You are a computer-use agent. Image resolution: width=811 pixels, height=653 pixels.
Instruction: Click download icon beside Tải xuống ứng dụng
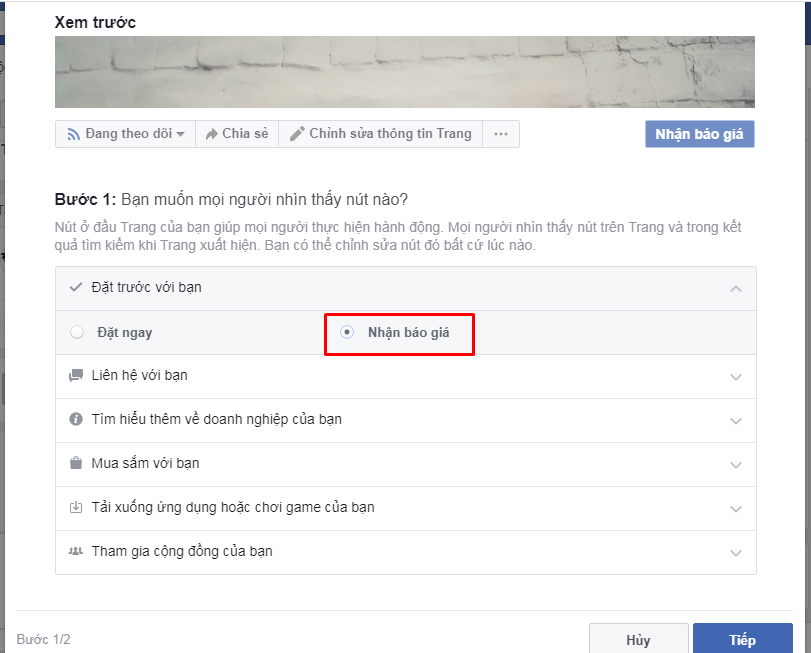(76, 507)
